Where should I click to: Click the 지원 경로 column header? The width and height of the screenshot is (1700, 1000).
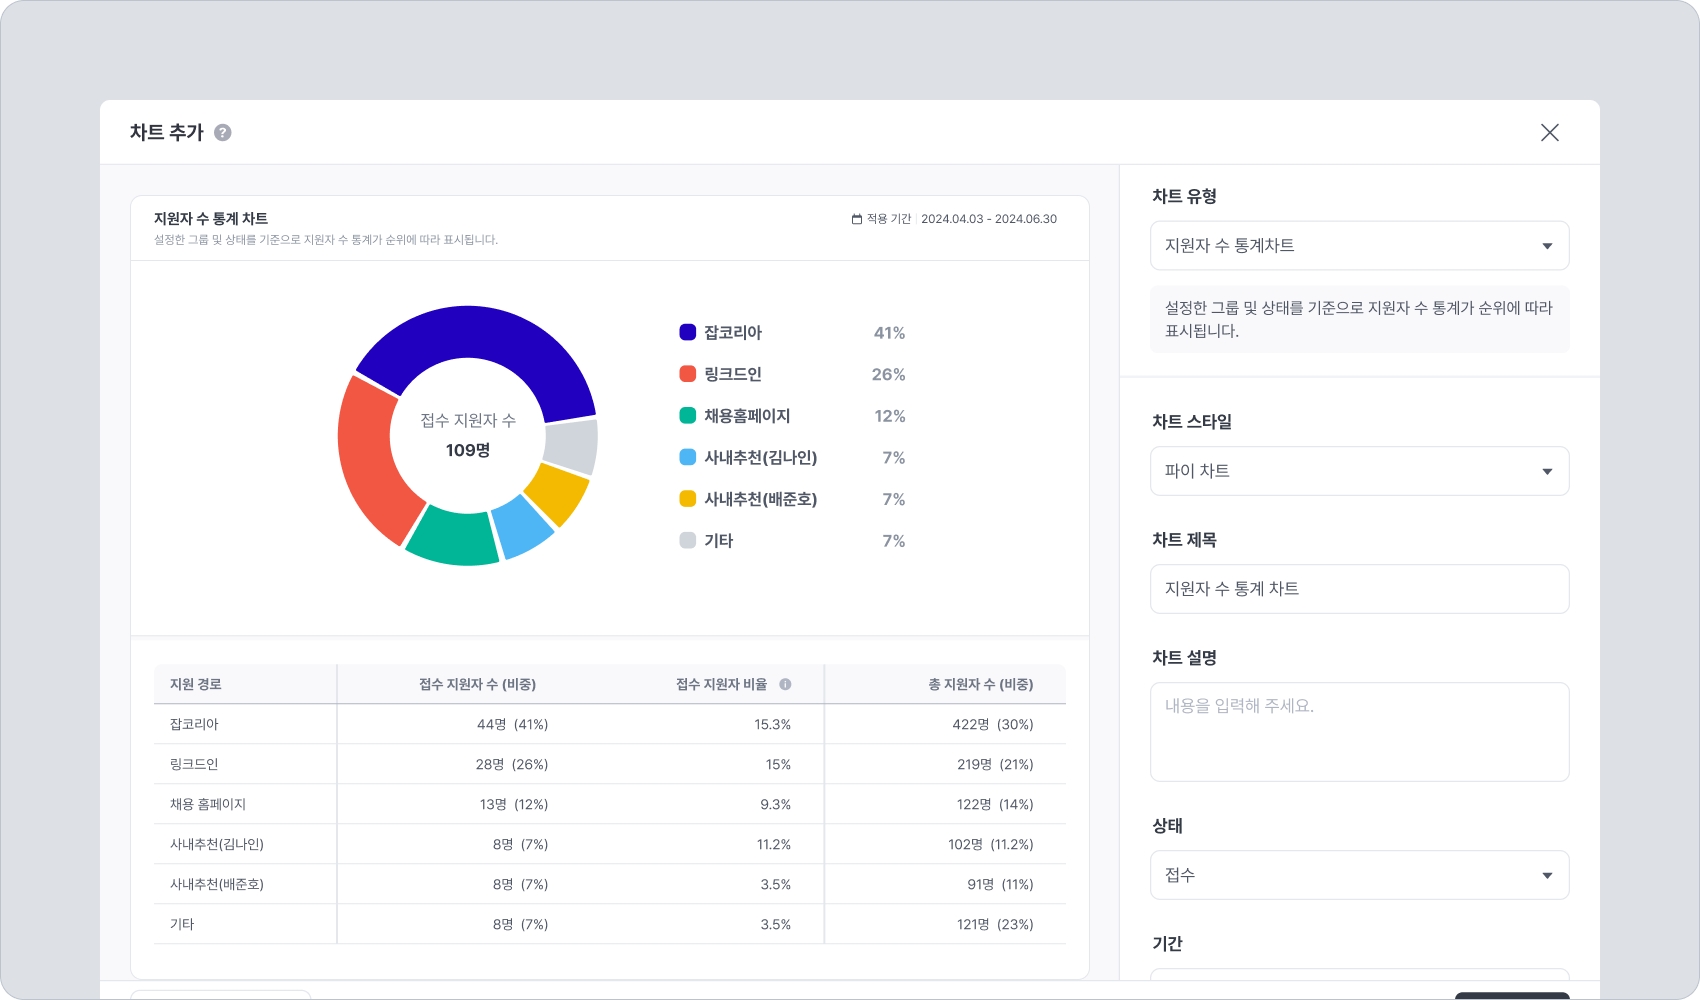(x=196, y=685)
